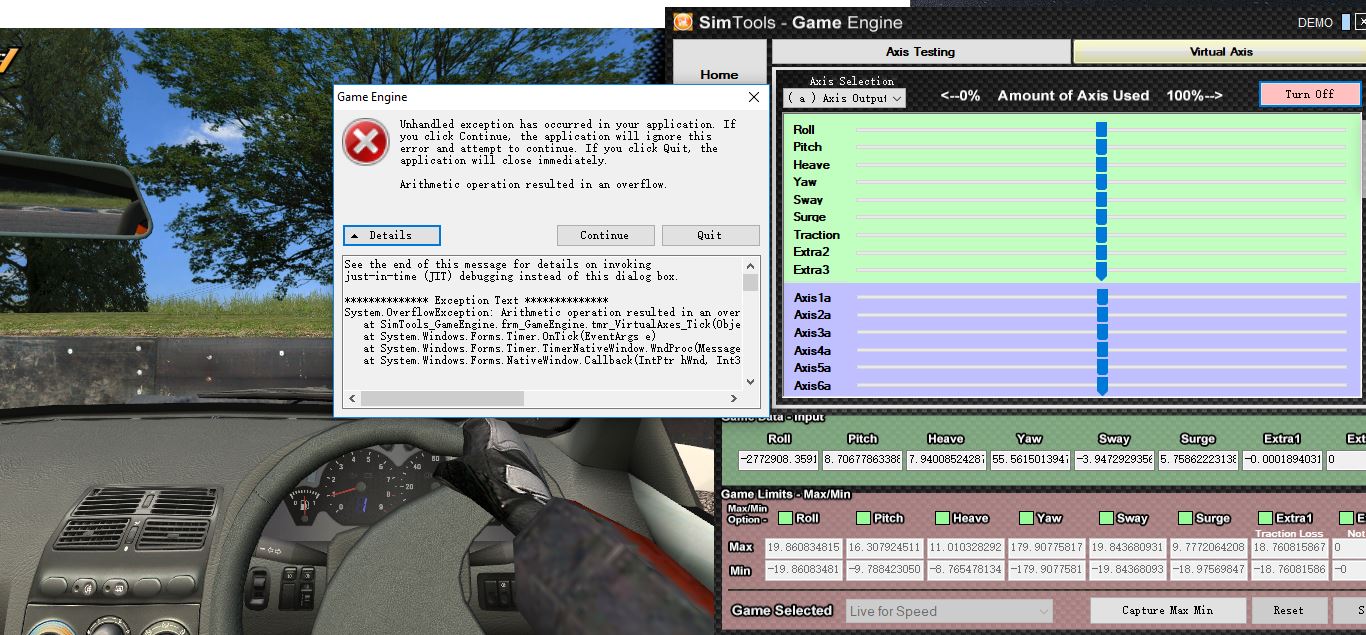
Task: Toggle the Heave Max/Min option checkbox
Action: 942,518
